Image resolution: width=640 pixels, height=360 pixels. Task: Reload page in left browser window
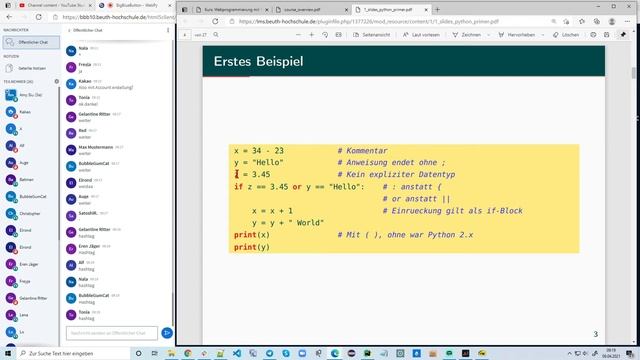point(38,17)
